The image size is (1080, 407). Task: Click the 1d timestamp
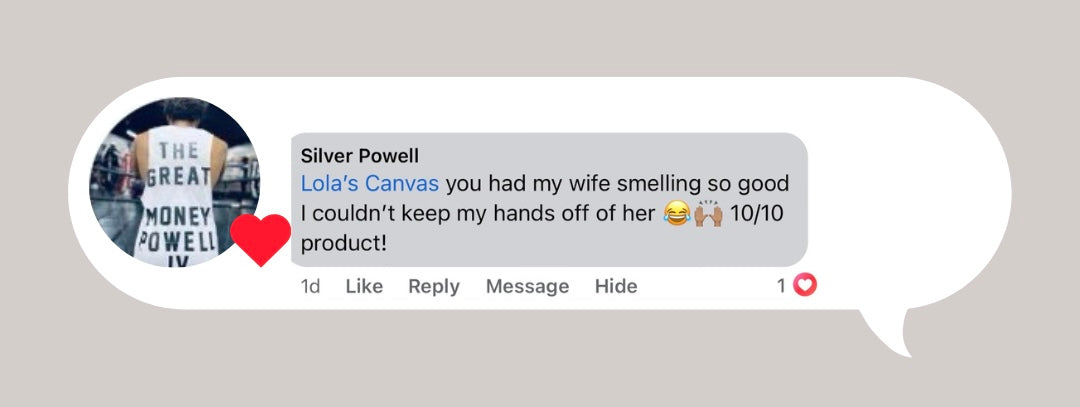point(311,287)
